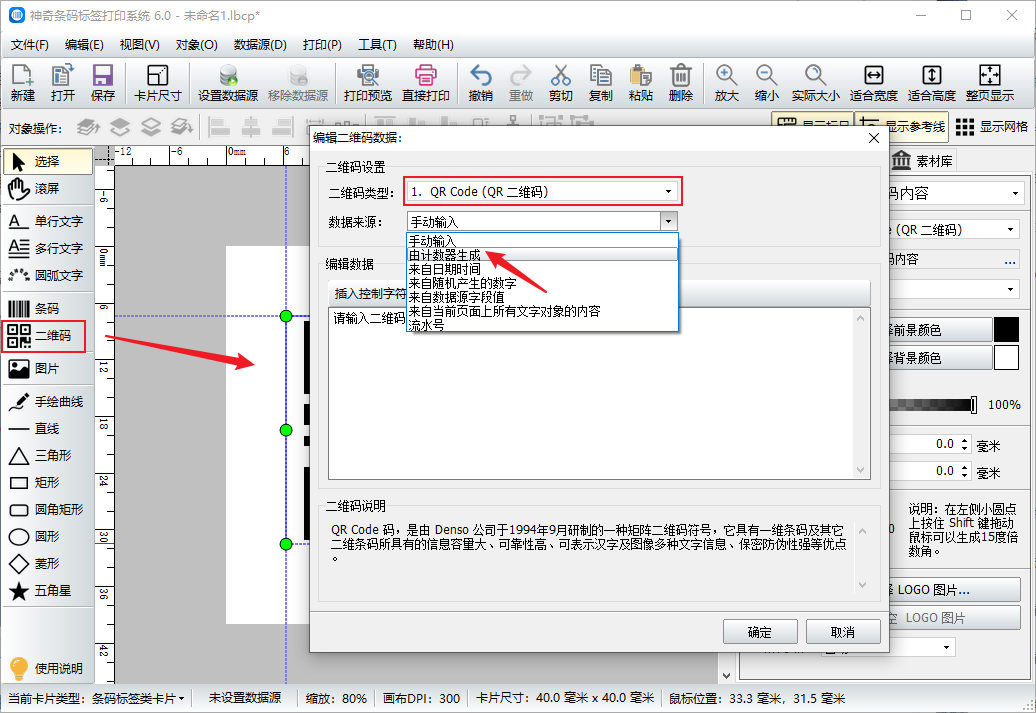
Task: Click the 直接打印 direct print icon
Action: coord(425,82)
